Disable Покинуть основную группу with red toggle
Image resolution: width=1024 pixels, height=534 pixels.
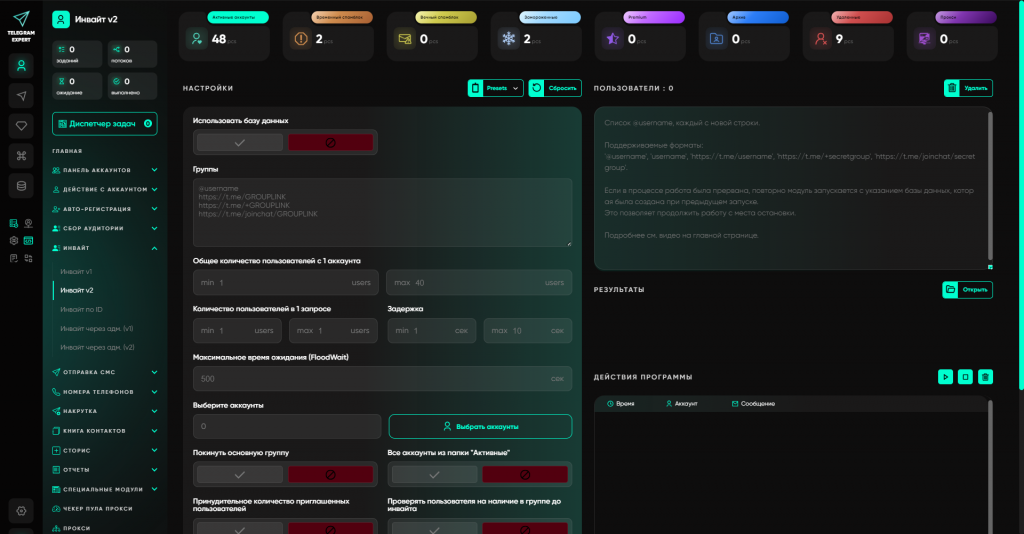(x=331, y=474)
